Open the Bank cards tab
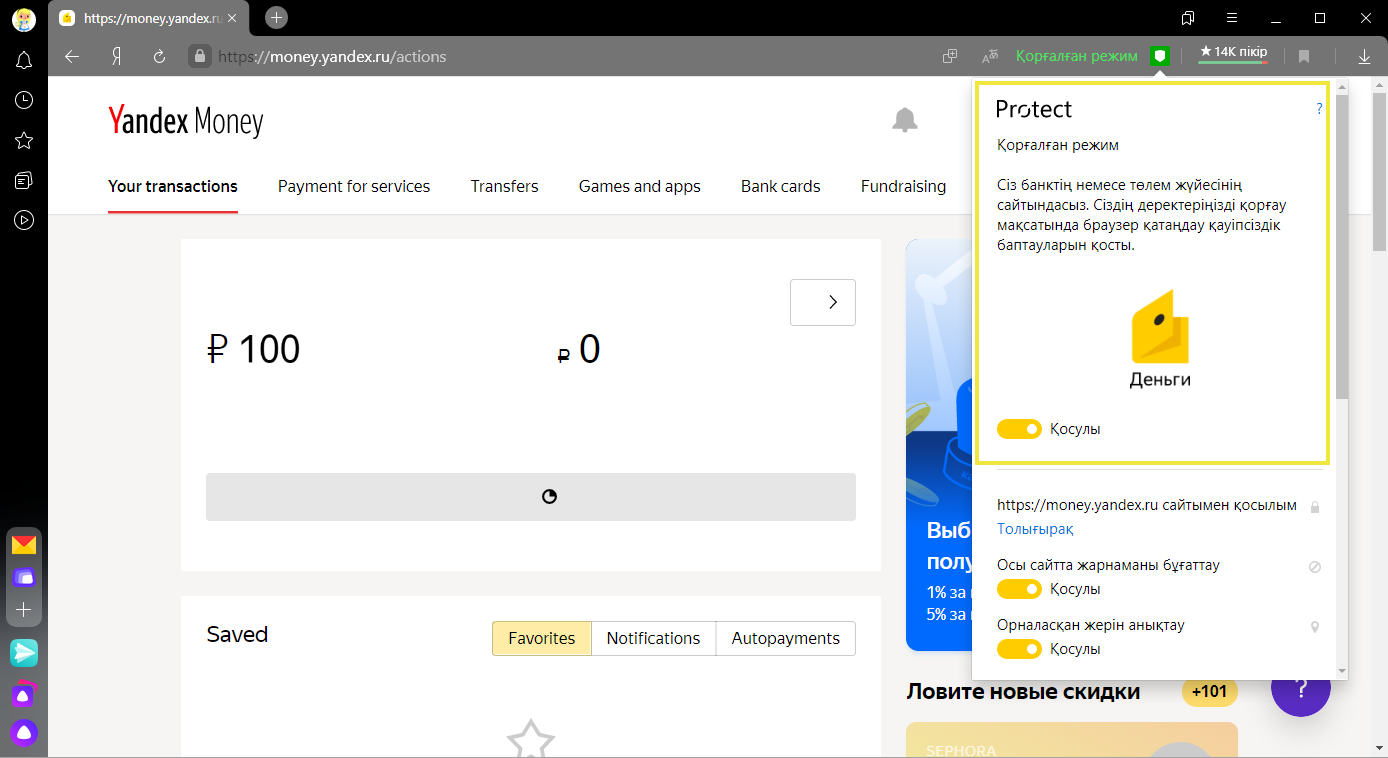The image size is (1388, 758). click(x=781, y=186)
